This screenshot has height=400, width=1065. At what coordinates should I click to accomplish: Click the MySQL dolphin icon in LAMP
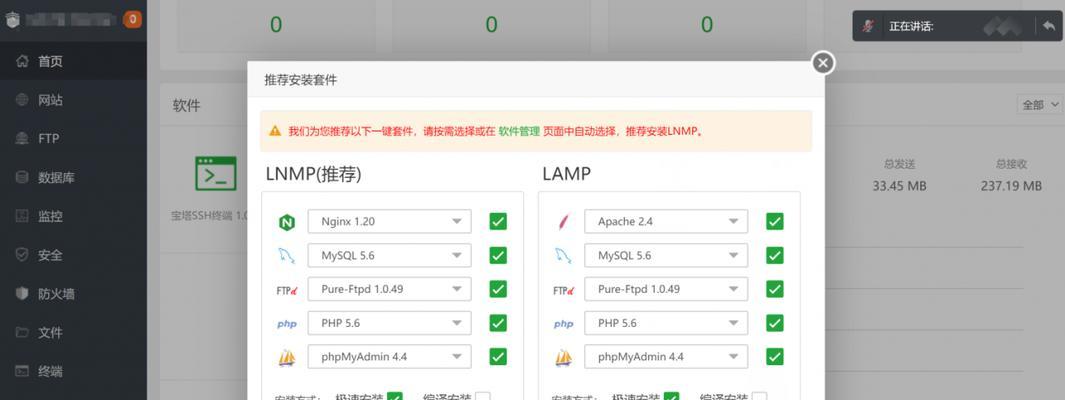(x=563, y=256)
